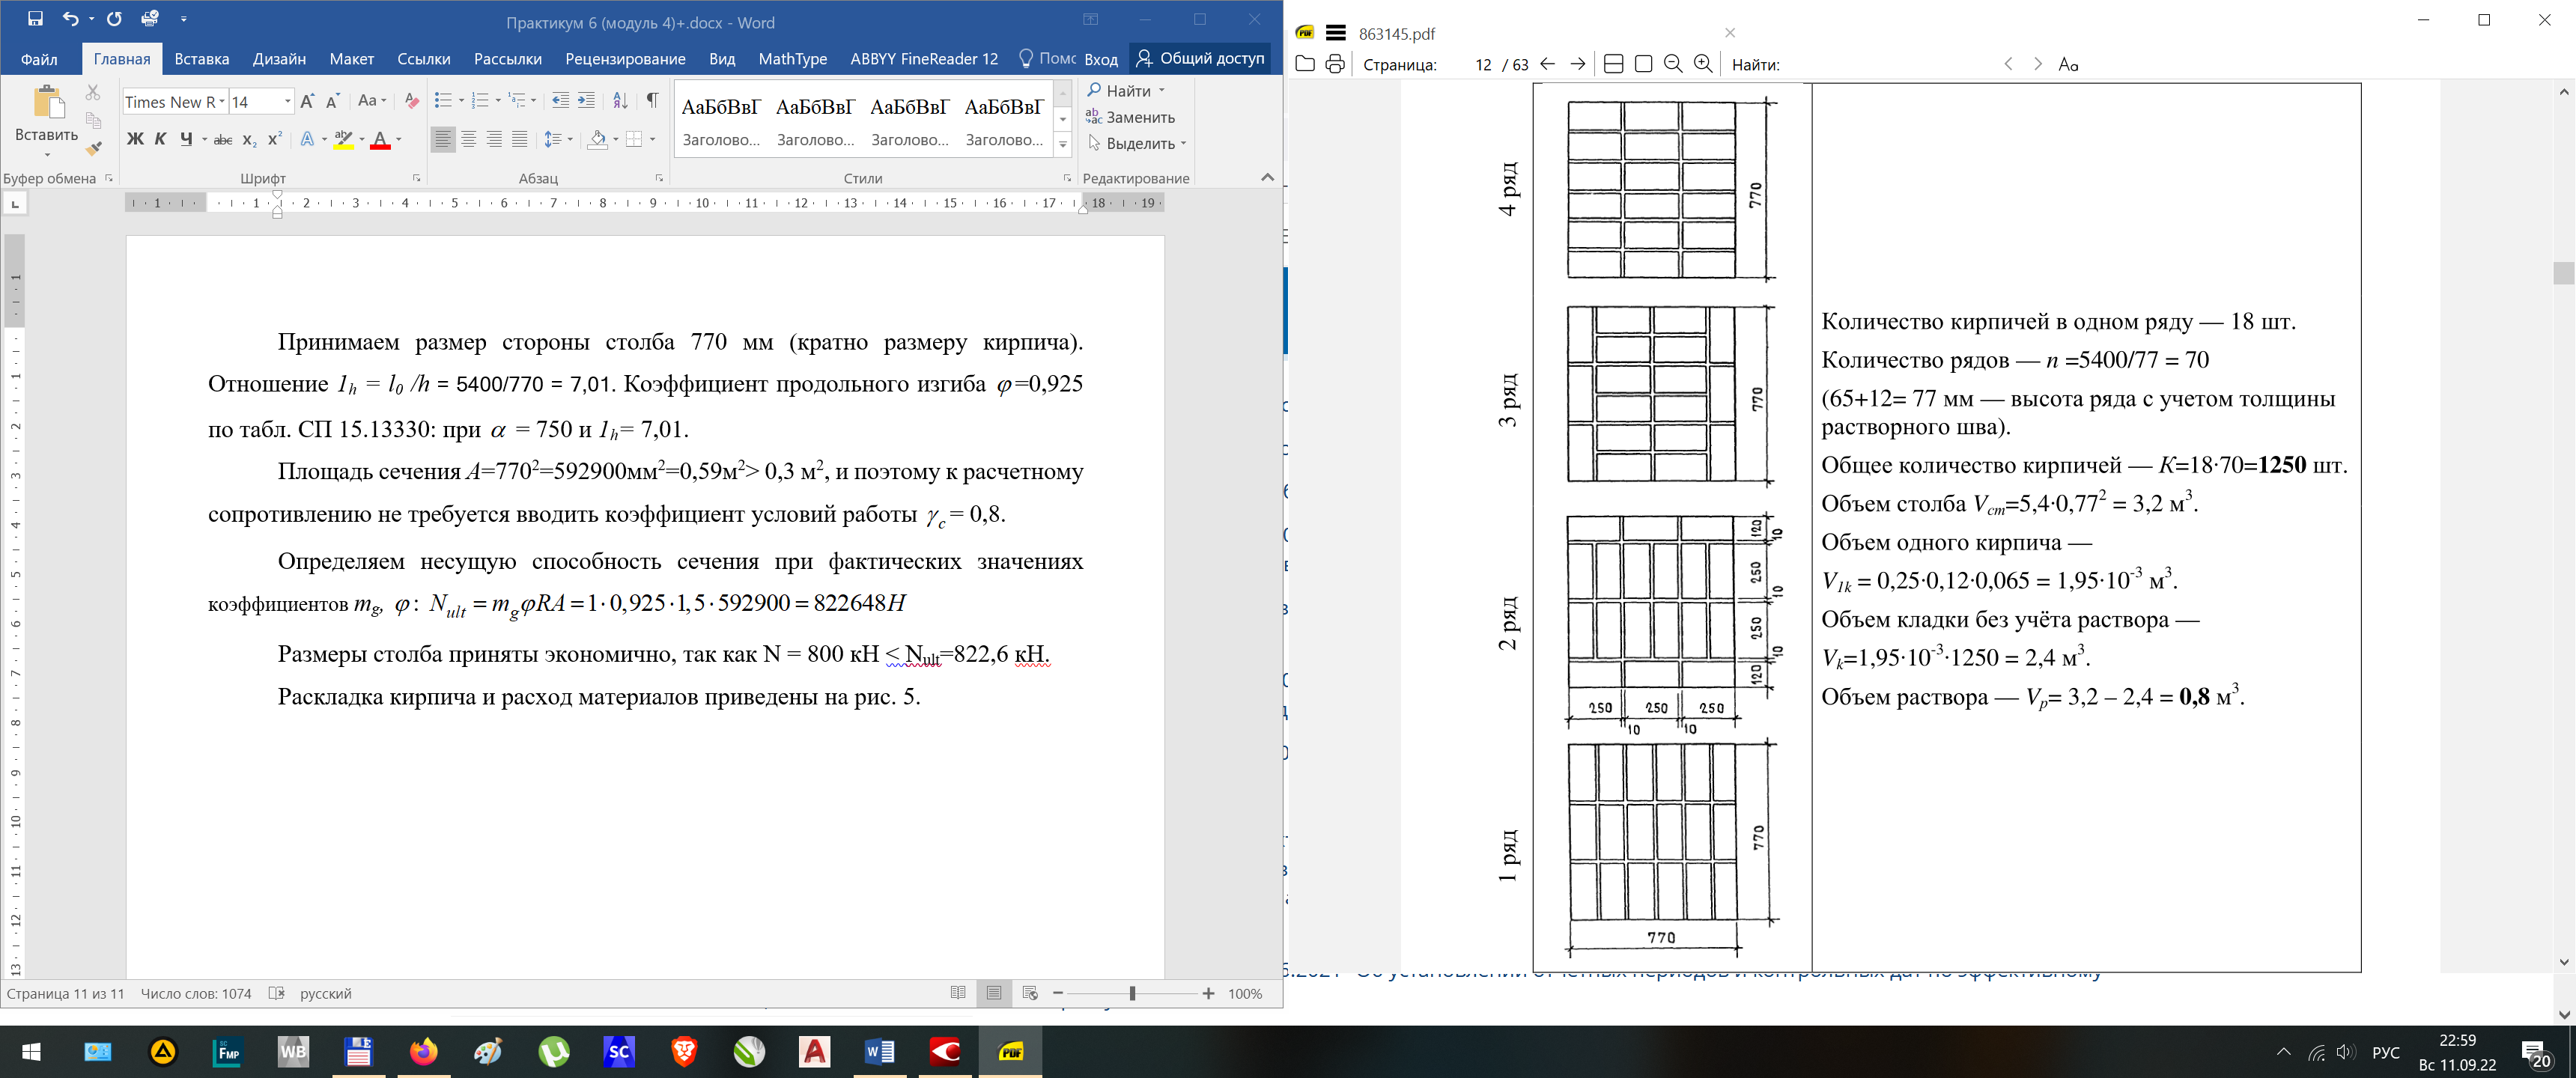The image size is (2576, 1078).
Task: Click the Save icon in Word title bar
Action: (x=36, y=19)
